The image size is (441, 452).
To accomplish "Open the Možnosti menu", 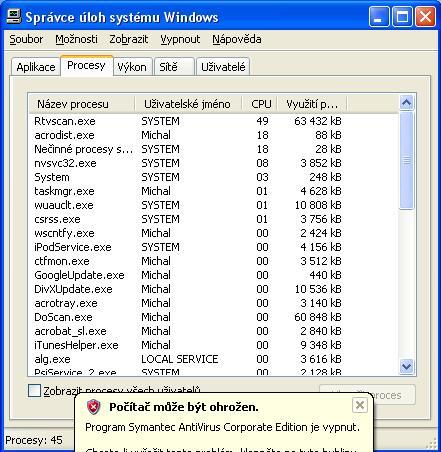I will coord(76,39).
